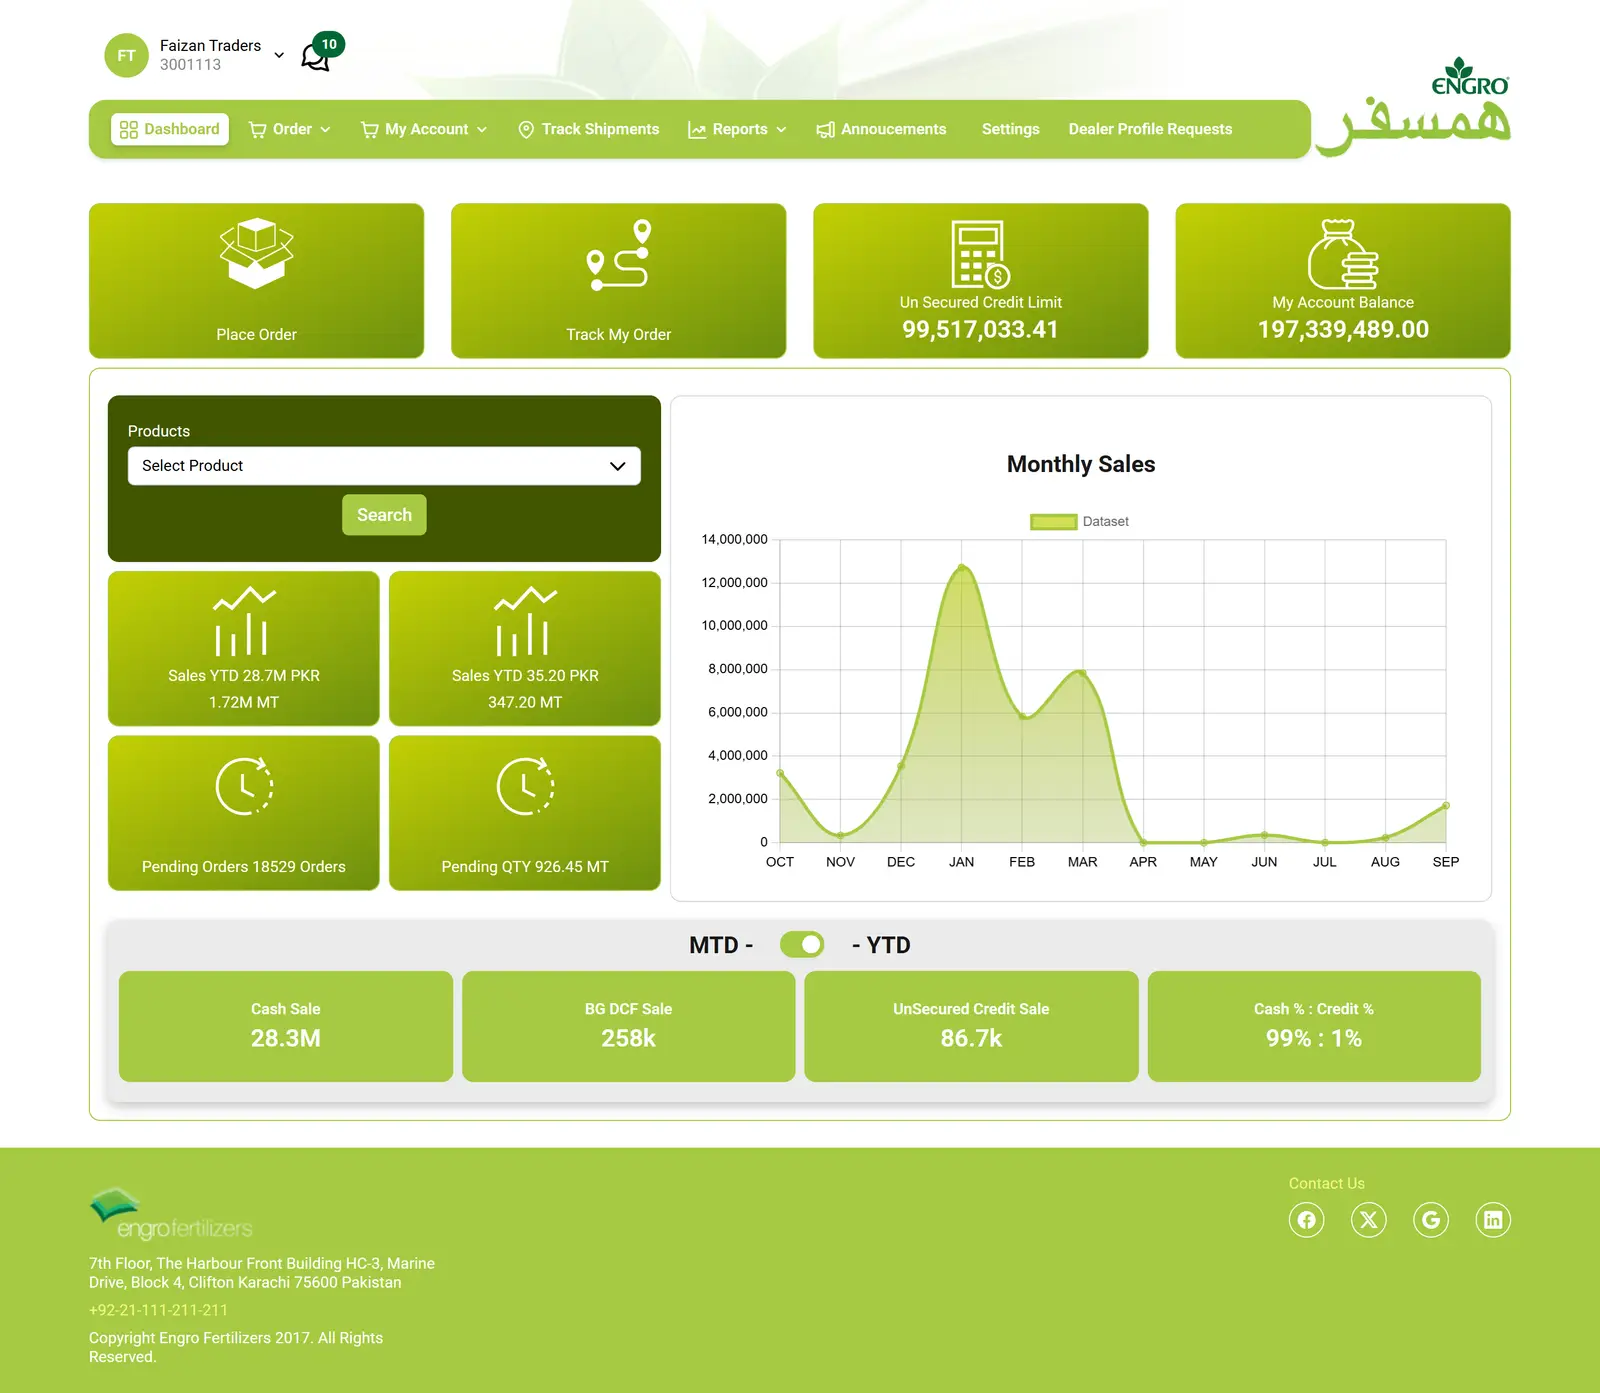Click the Place Order box icon
Image resolution: width=1600 pixels, height=1393 pixels.
(x=257, y=253)
